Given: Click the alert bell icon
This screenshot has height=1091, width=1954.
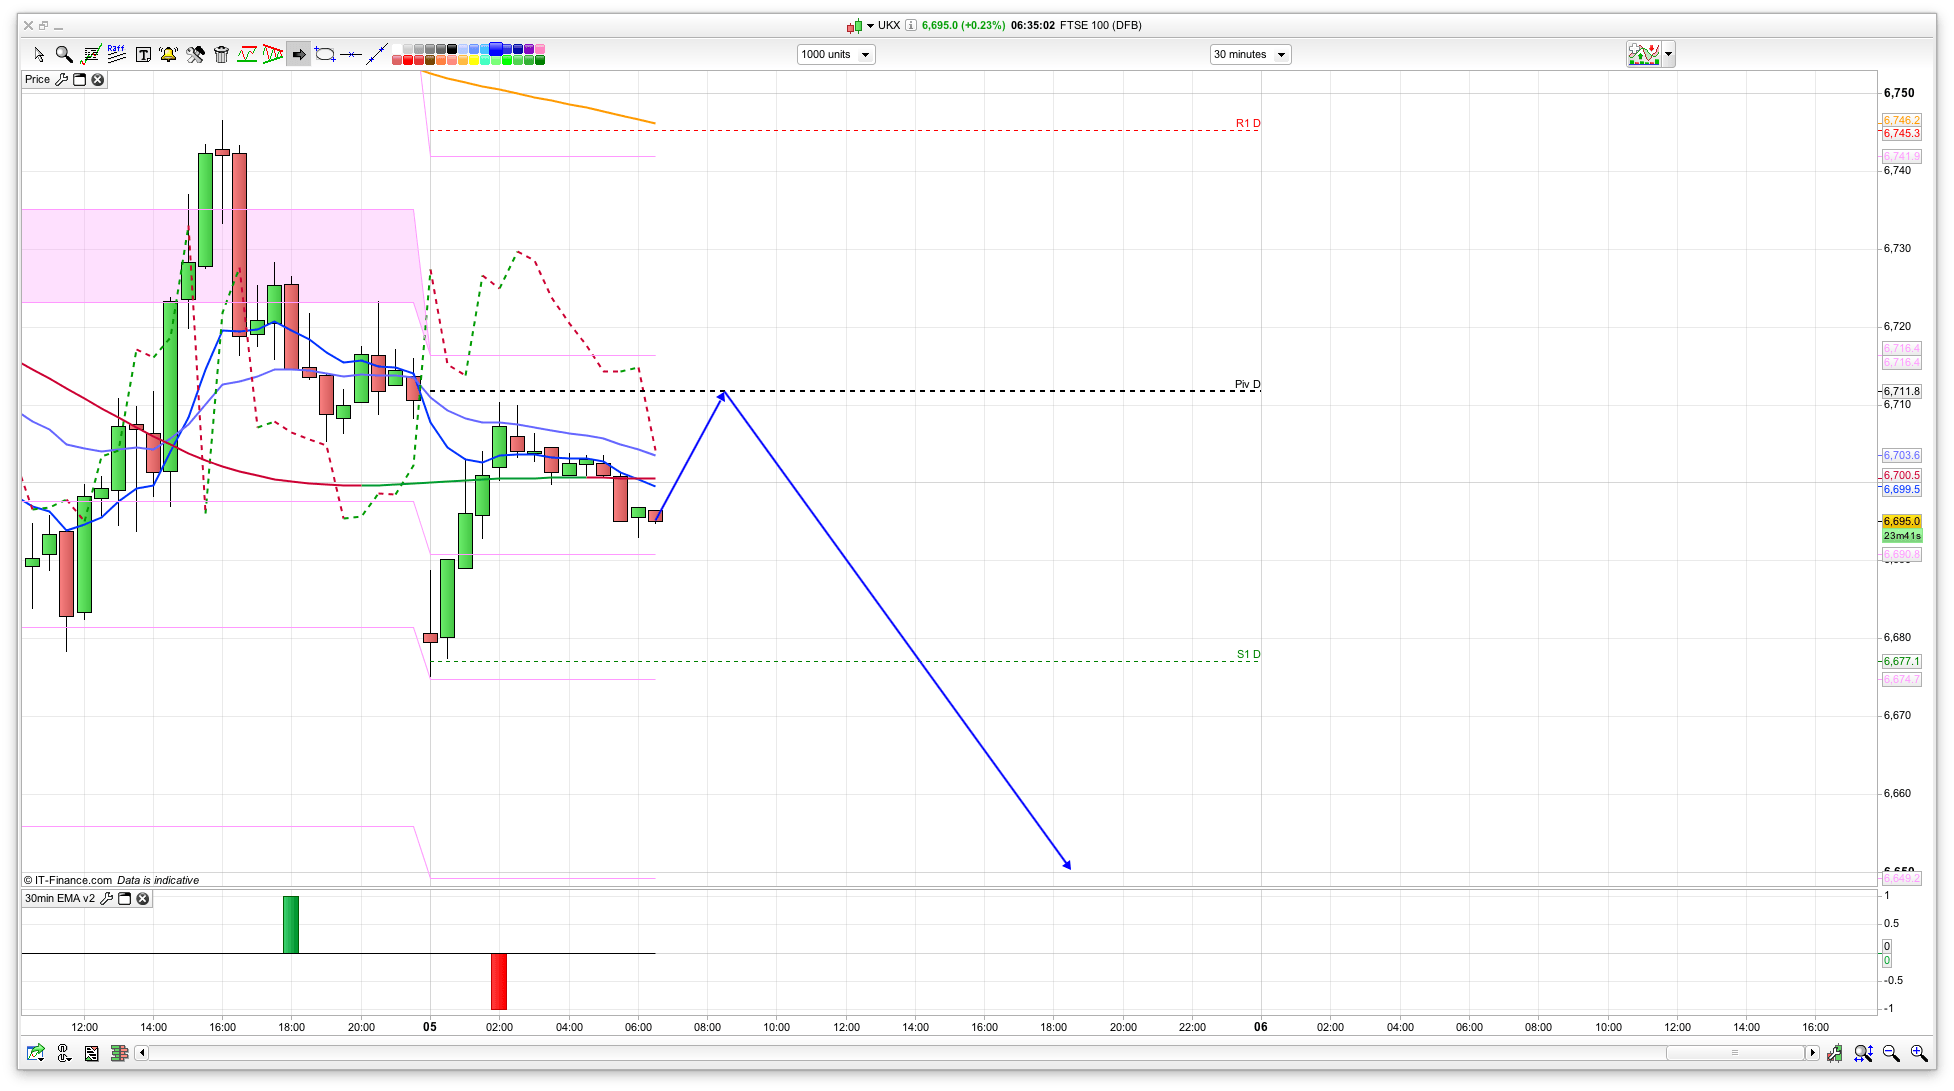Looking at the screenshot, I should point(169,54).
